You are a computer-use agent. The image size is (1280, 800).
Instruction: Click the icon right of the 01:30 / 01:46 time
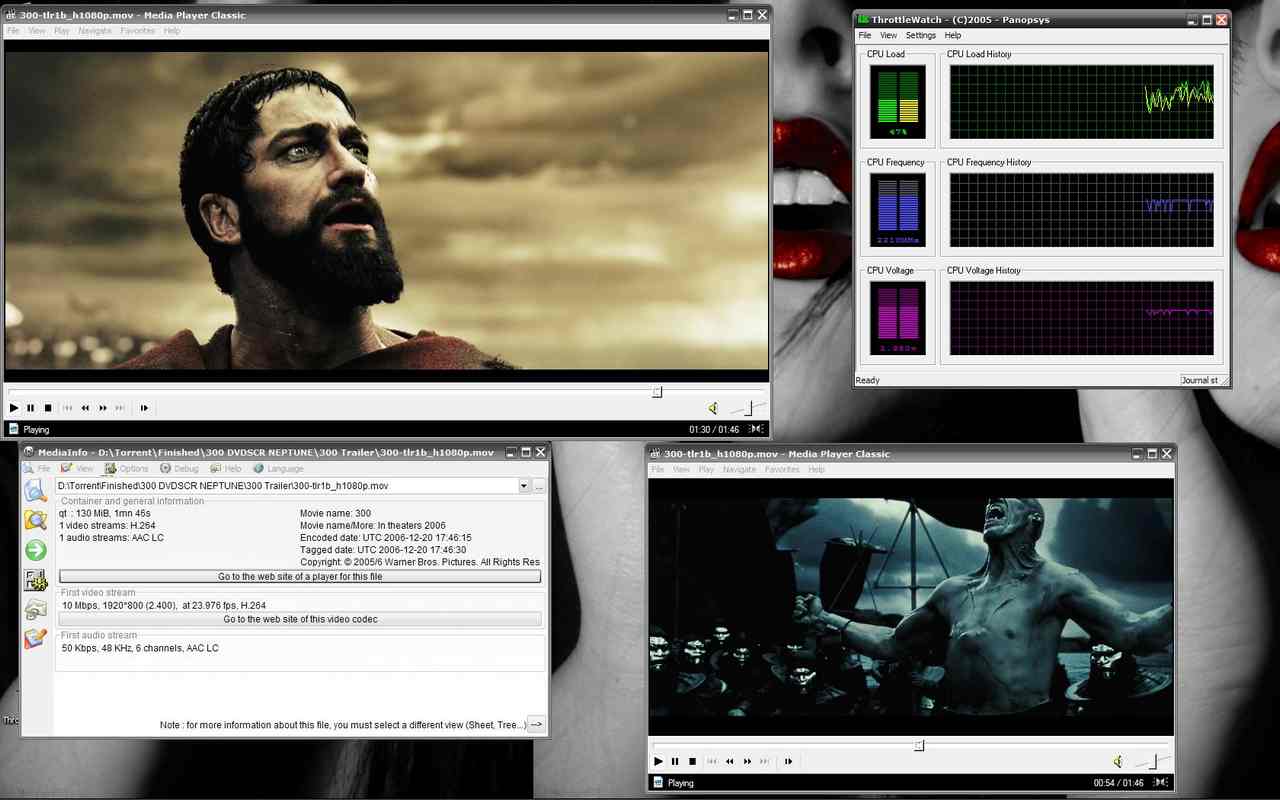(757, 430)
